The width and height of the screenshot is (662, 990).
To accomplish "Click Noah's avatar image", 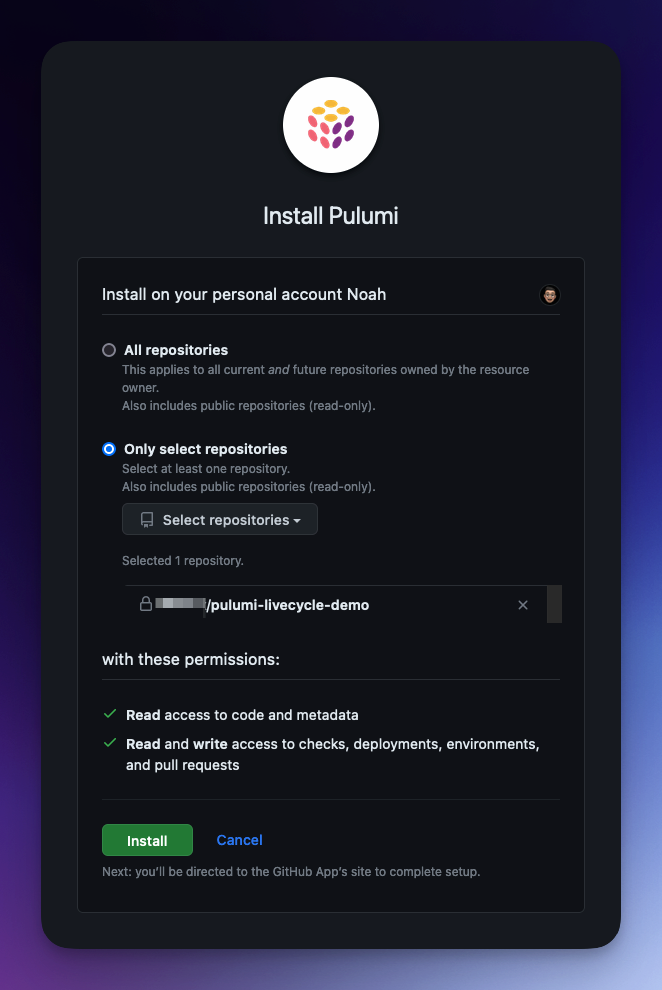I will 549,294.
